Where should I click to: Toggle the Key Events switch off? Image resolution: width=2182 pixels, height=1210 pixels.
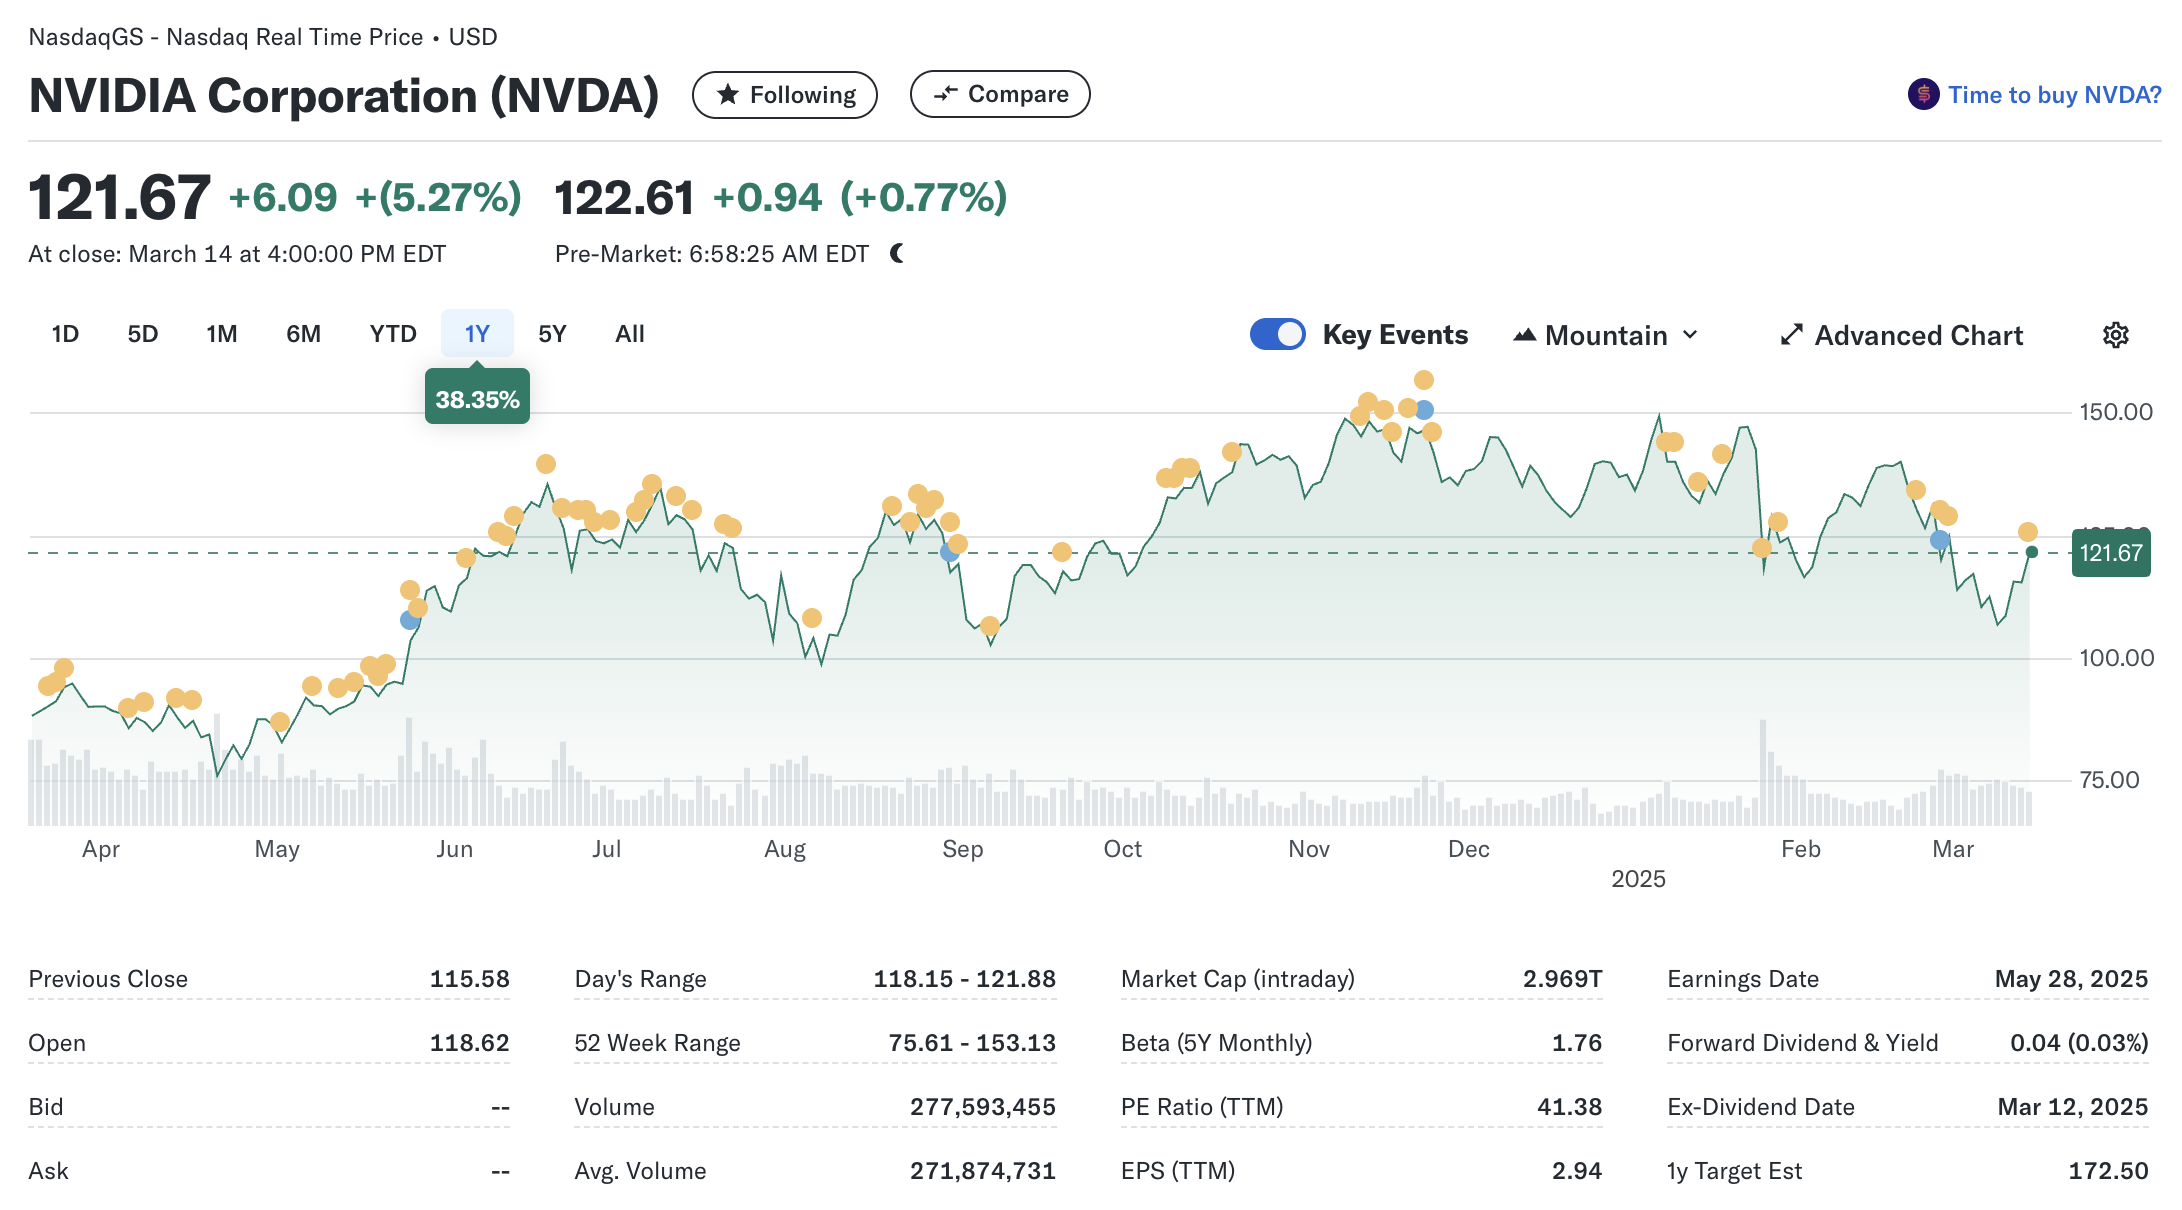tap(1277, 334)
